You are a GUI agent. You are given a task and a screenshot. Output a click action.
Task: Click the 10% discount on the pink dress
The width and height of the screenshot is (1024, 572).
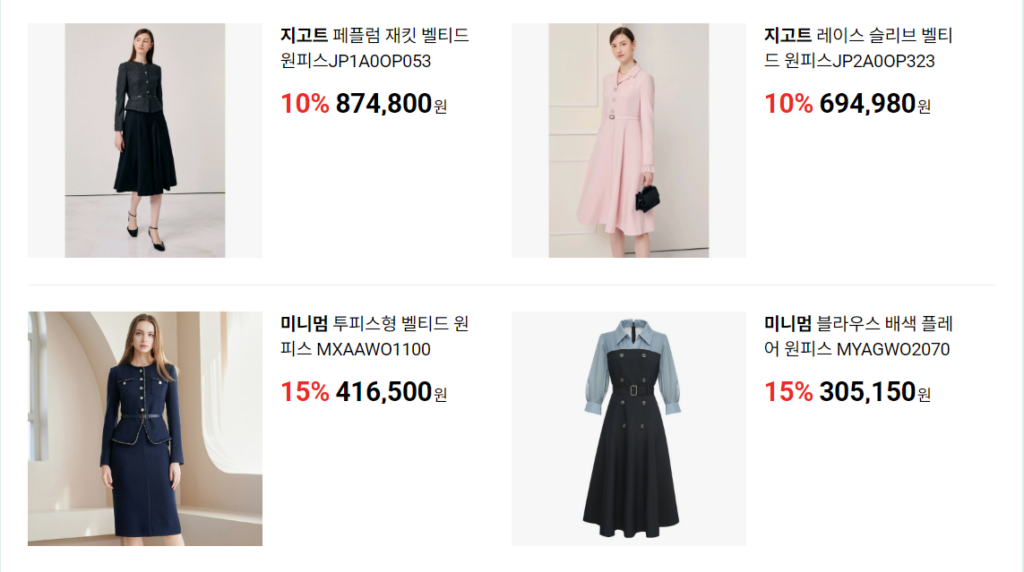pos(789,104)
